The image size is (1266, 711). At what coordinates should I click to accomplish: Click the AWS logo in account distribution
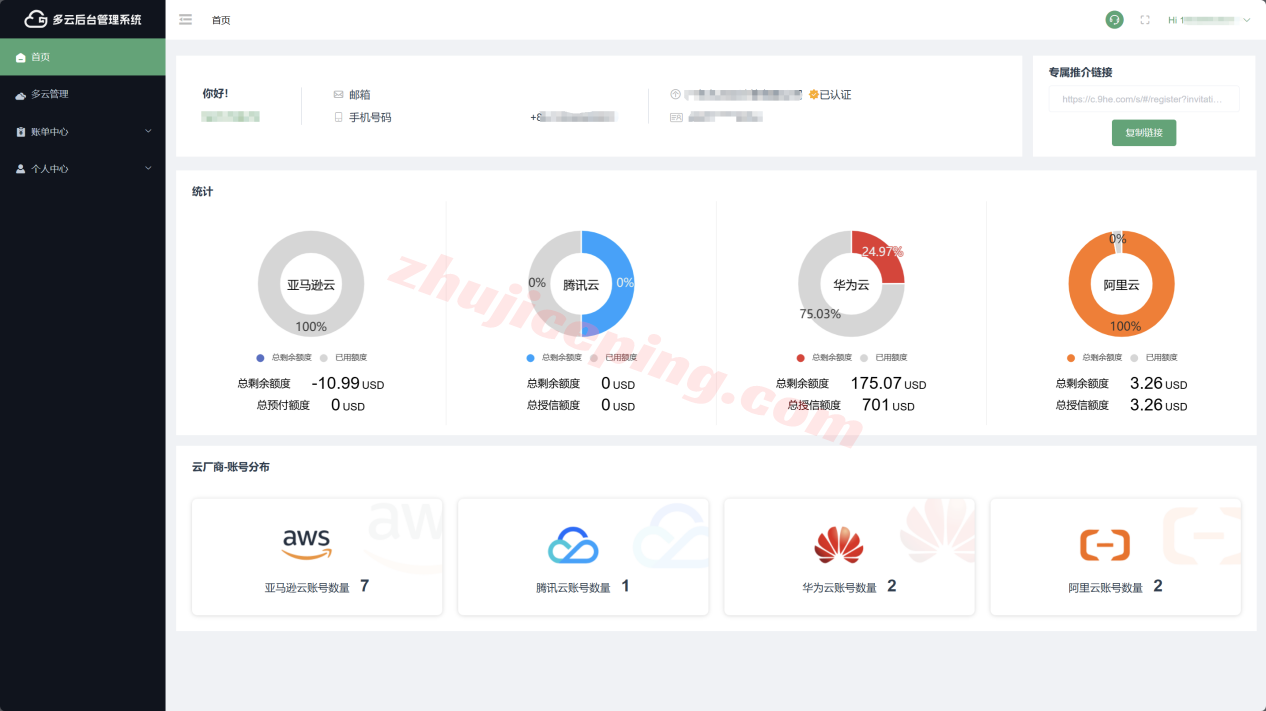pyautogui.click(x=307, y=544)
